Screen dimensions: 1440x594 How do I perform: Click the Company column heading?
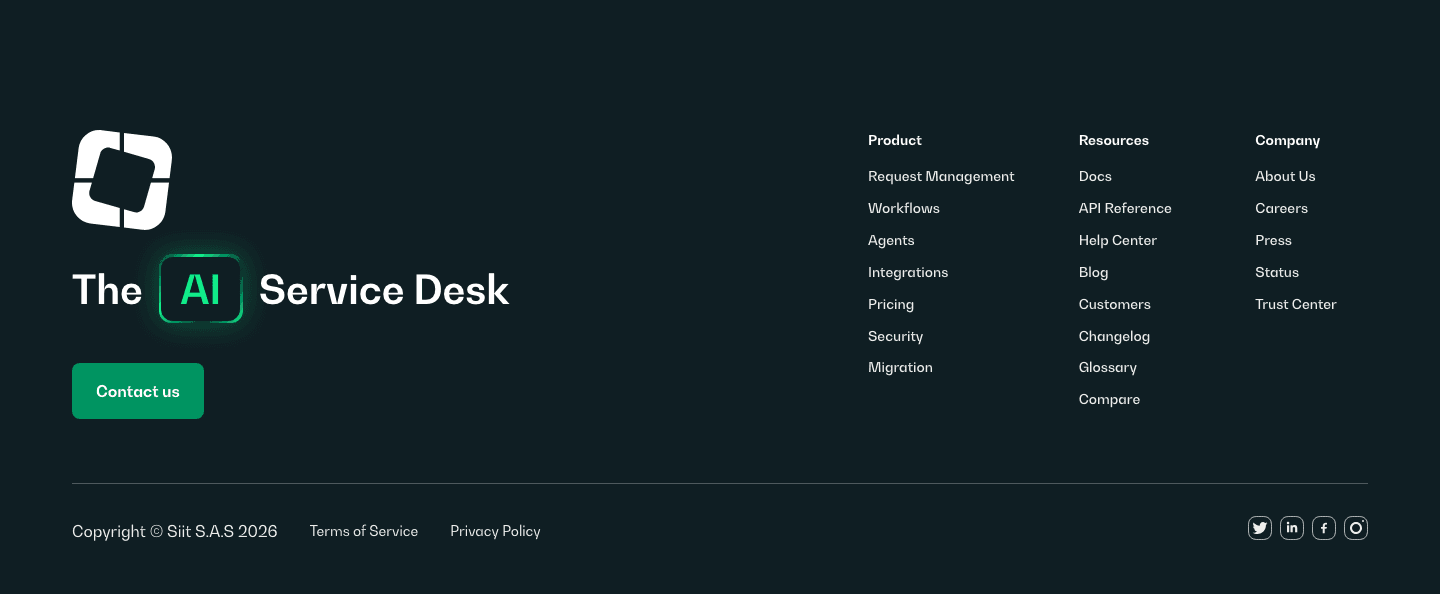coord(1288,141)
